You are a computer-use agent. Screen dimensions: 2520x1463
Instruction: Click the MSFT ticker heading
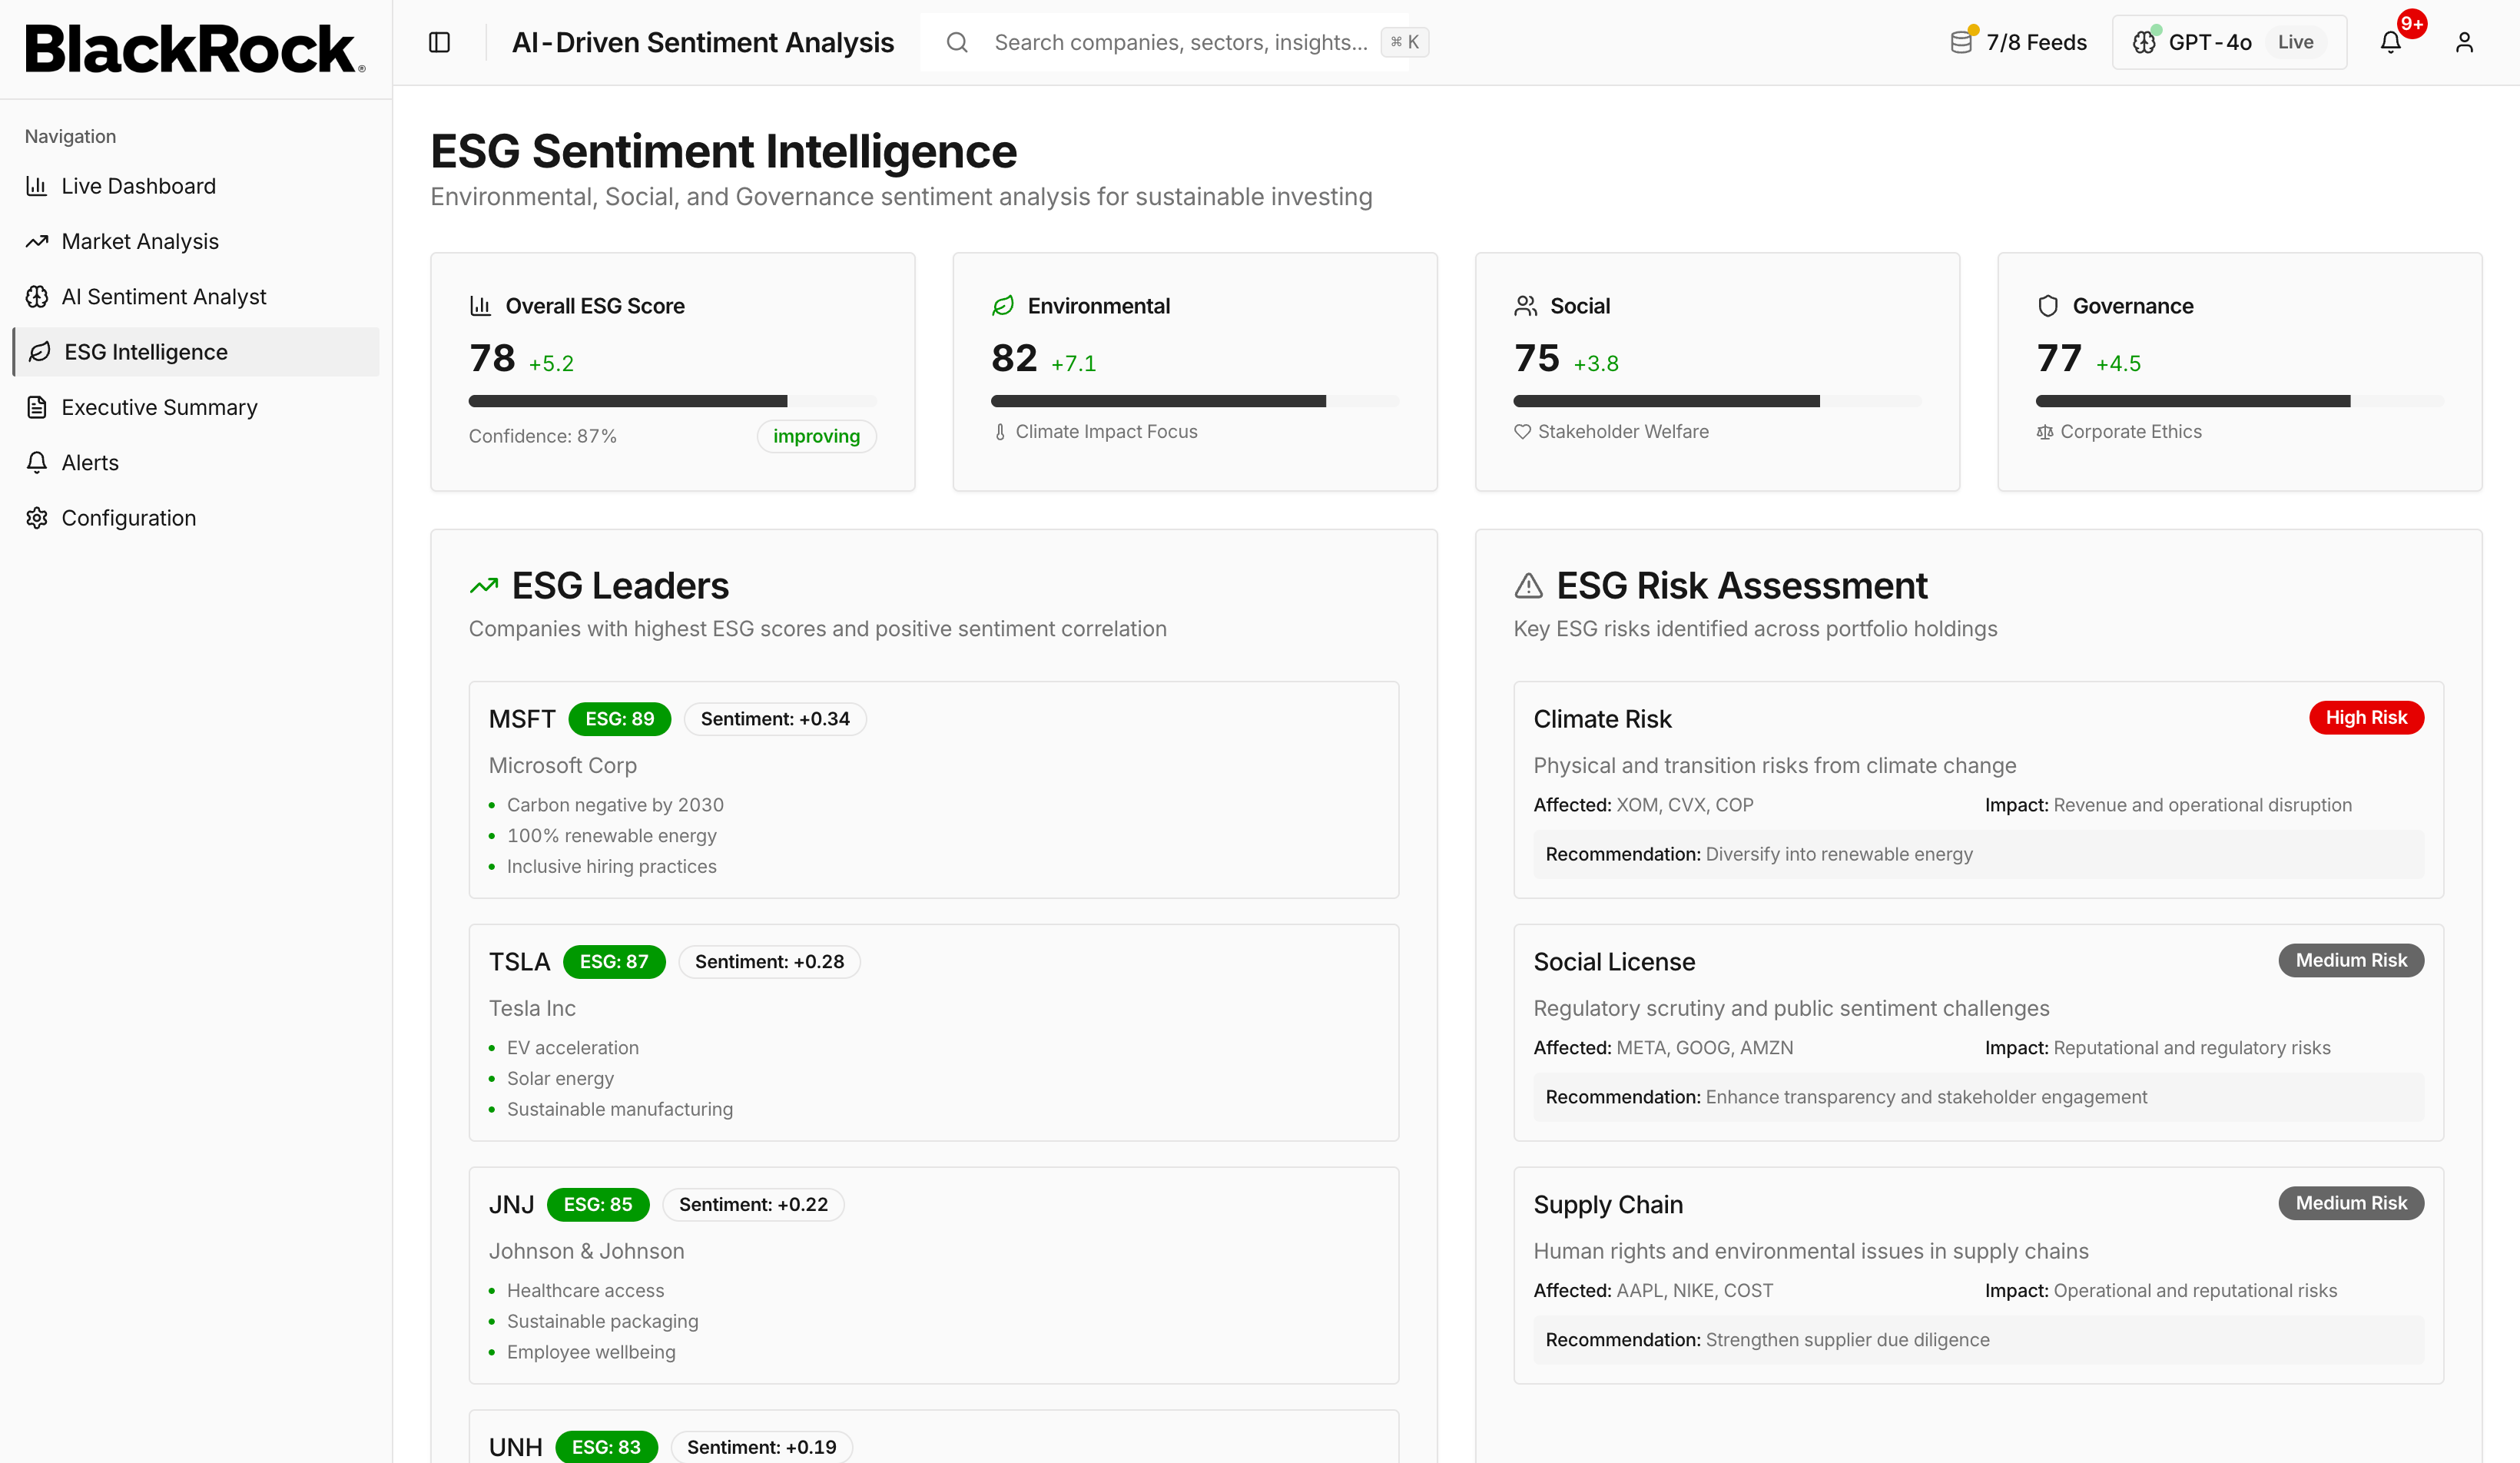coord(522,719)
